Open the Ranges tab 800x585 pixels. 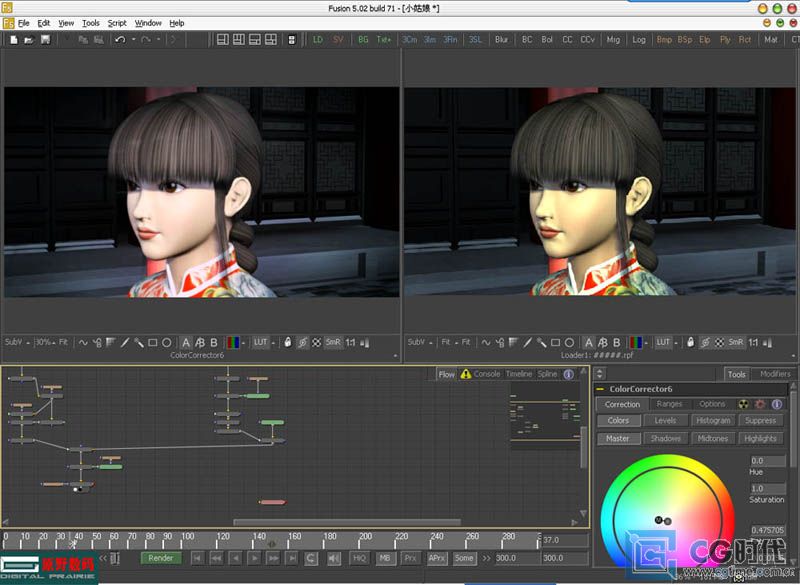pyautogui.click(x=669, y=404)
